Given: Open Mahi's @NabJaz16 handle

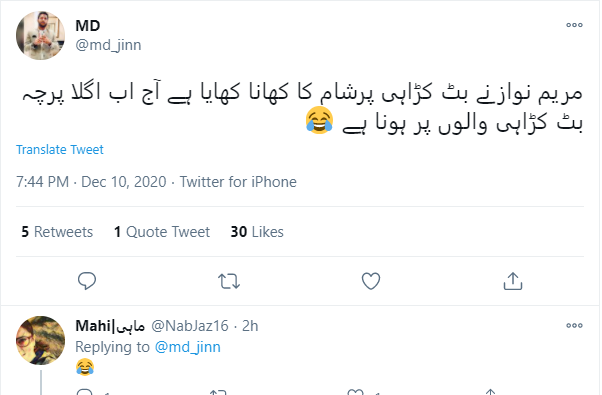Looking at the screenshot, I should [x=190, y=326].
